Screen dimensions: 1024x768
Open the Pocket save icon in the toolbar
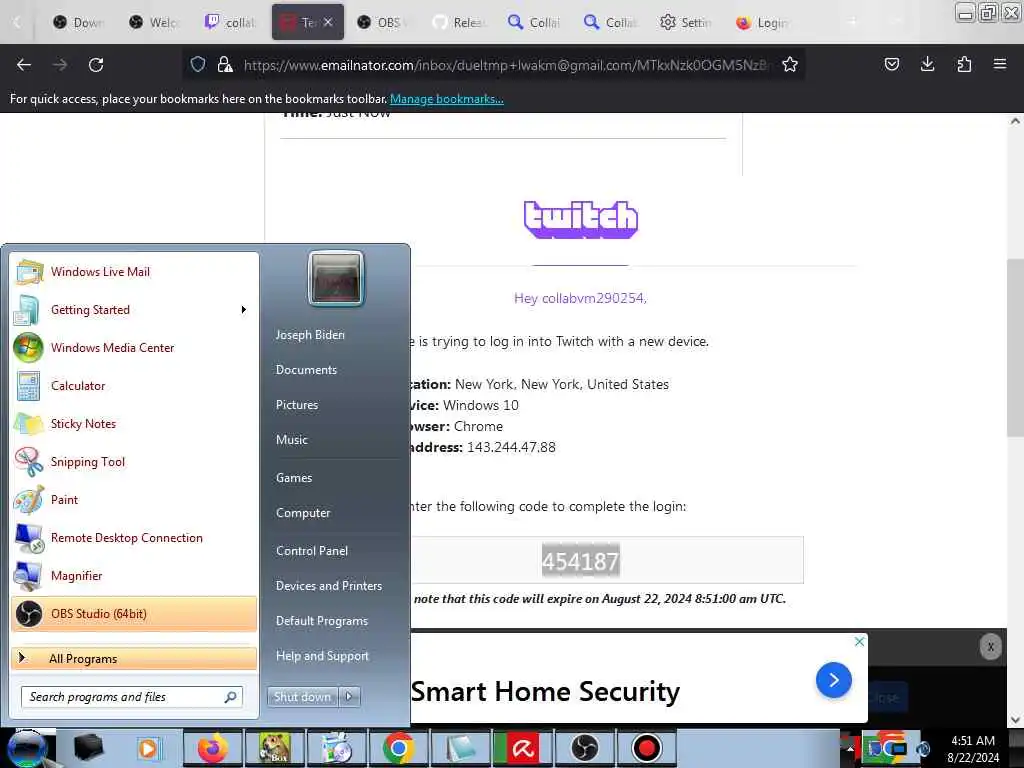pos(891,64)
